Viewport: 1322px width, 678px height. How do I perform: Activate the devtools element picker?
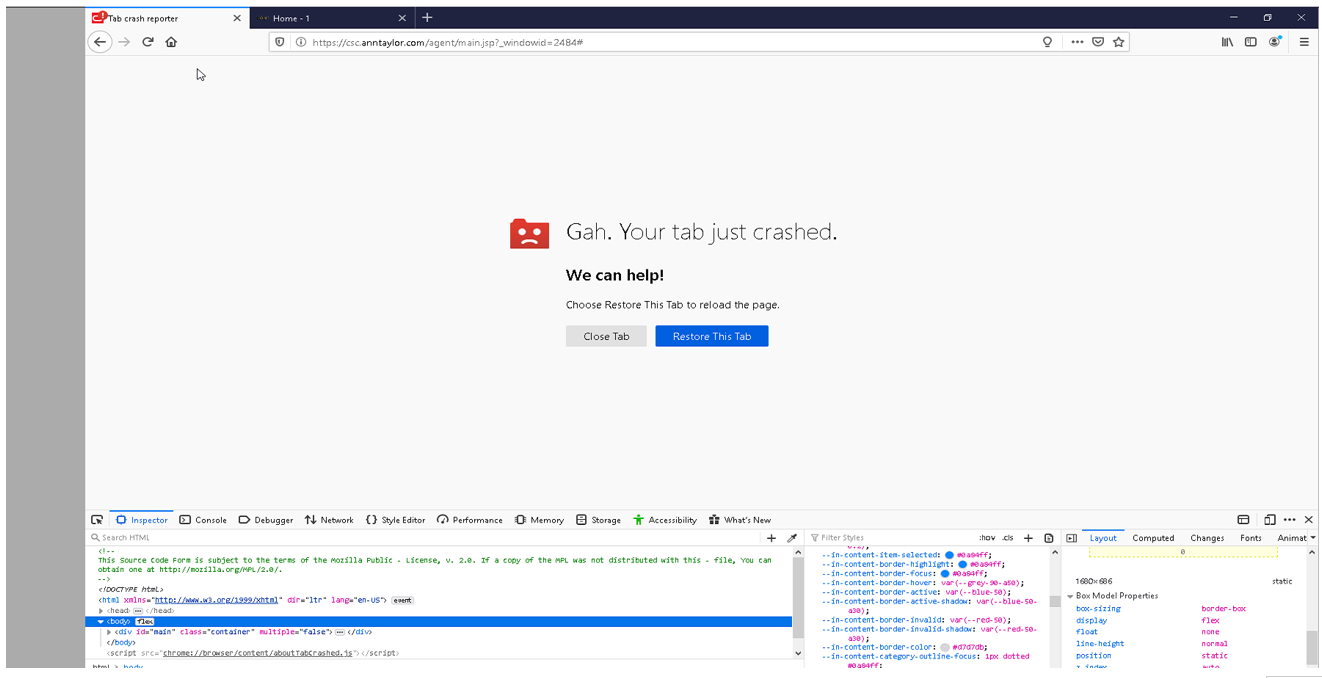97,520
